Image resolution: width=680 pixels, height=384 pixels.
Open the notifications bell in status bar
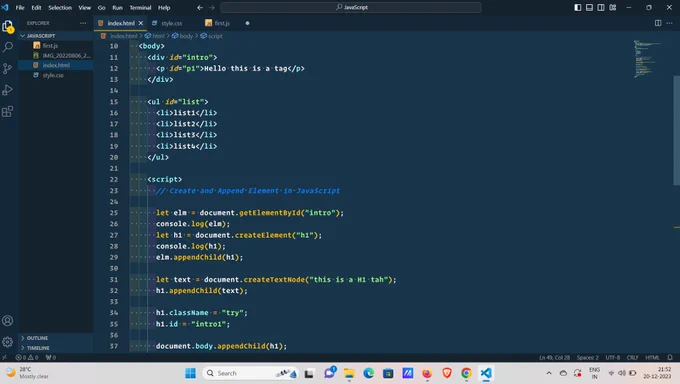670,358
